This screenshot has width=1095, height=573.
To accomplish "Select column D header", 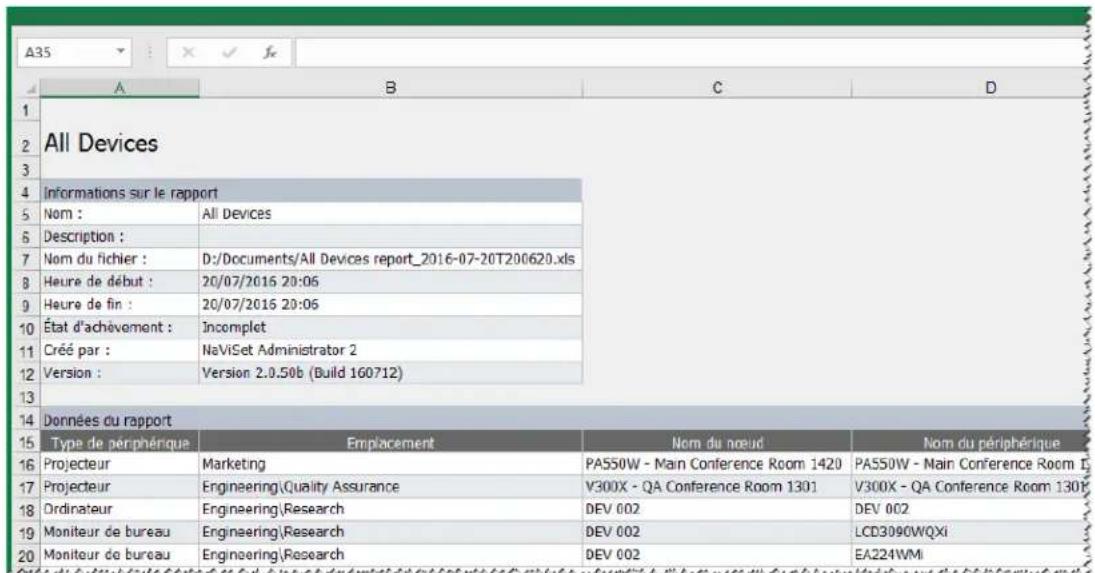I will (969, 89).
